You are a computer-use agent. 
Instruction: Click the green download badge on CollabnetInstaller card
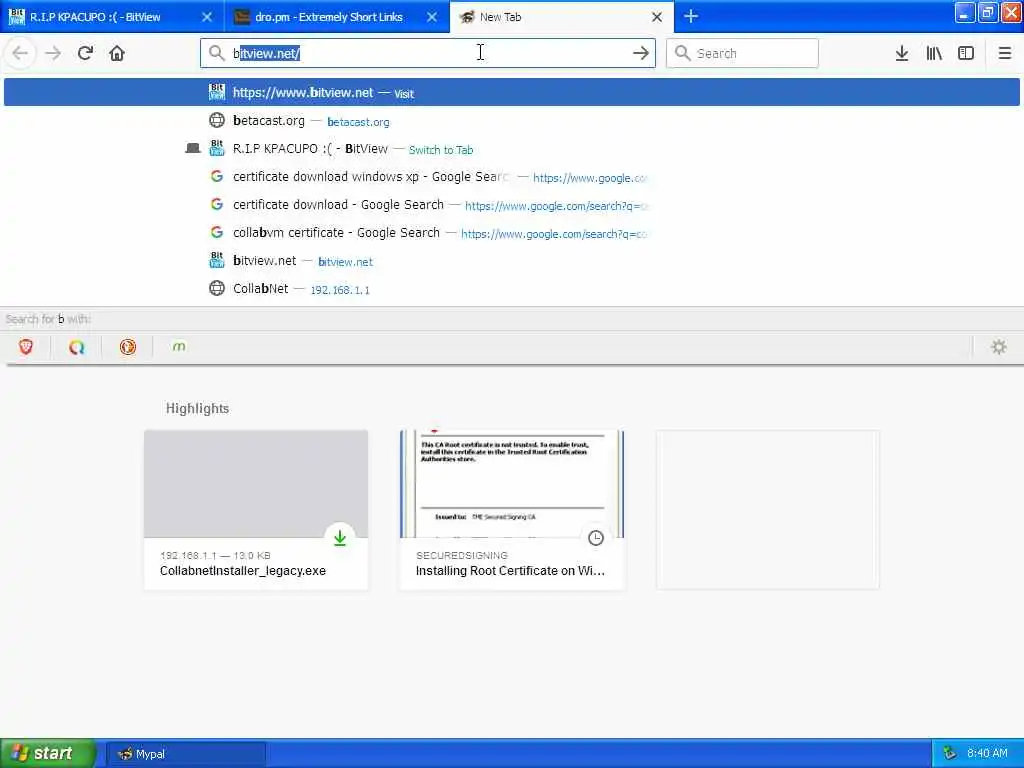coord(340,537)
